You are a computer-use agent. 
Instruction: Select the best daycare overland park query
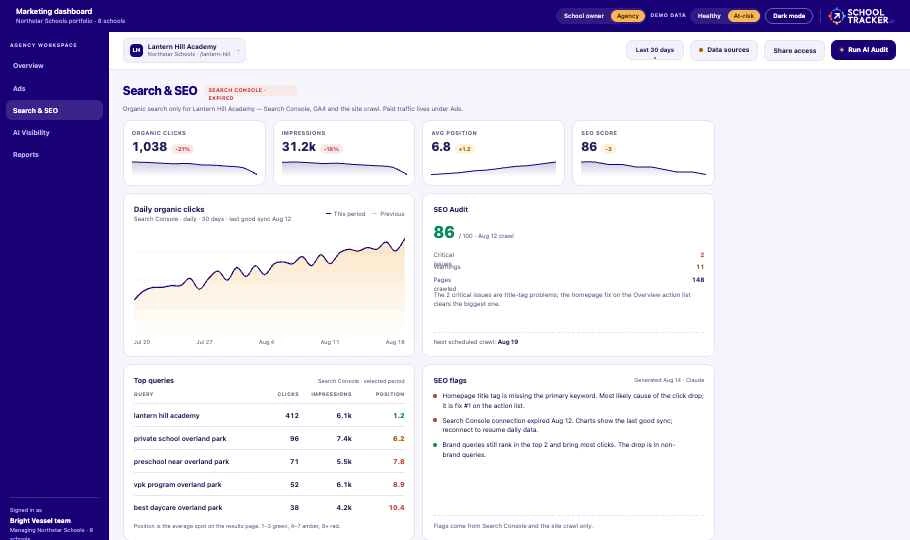[269, 507]
